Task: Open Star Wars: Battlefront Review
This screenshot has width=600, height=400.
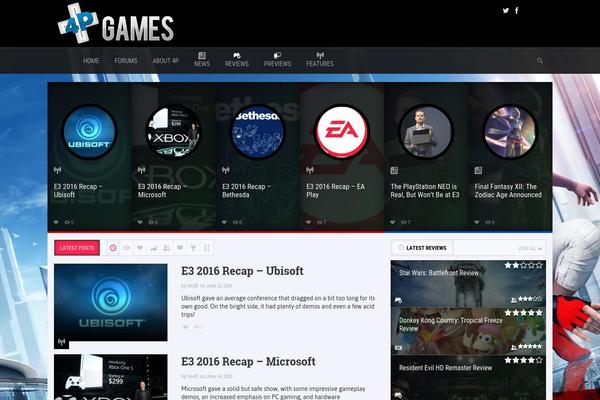Action: point(439,273)
